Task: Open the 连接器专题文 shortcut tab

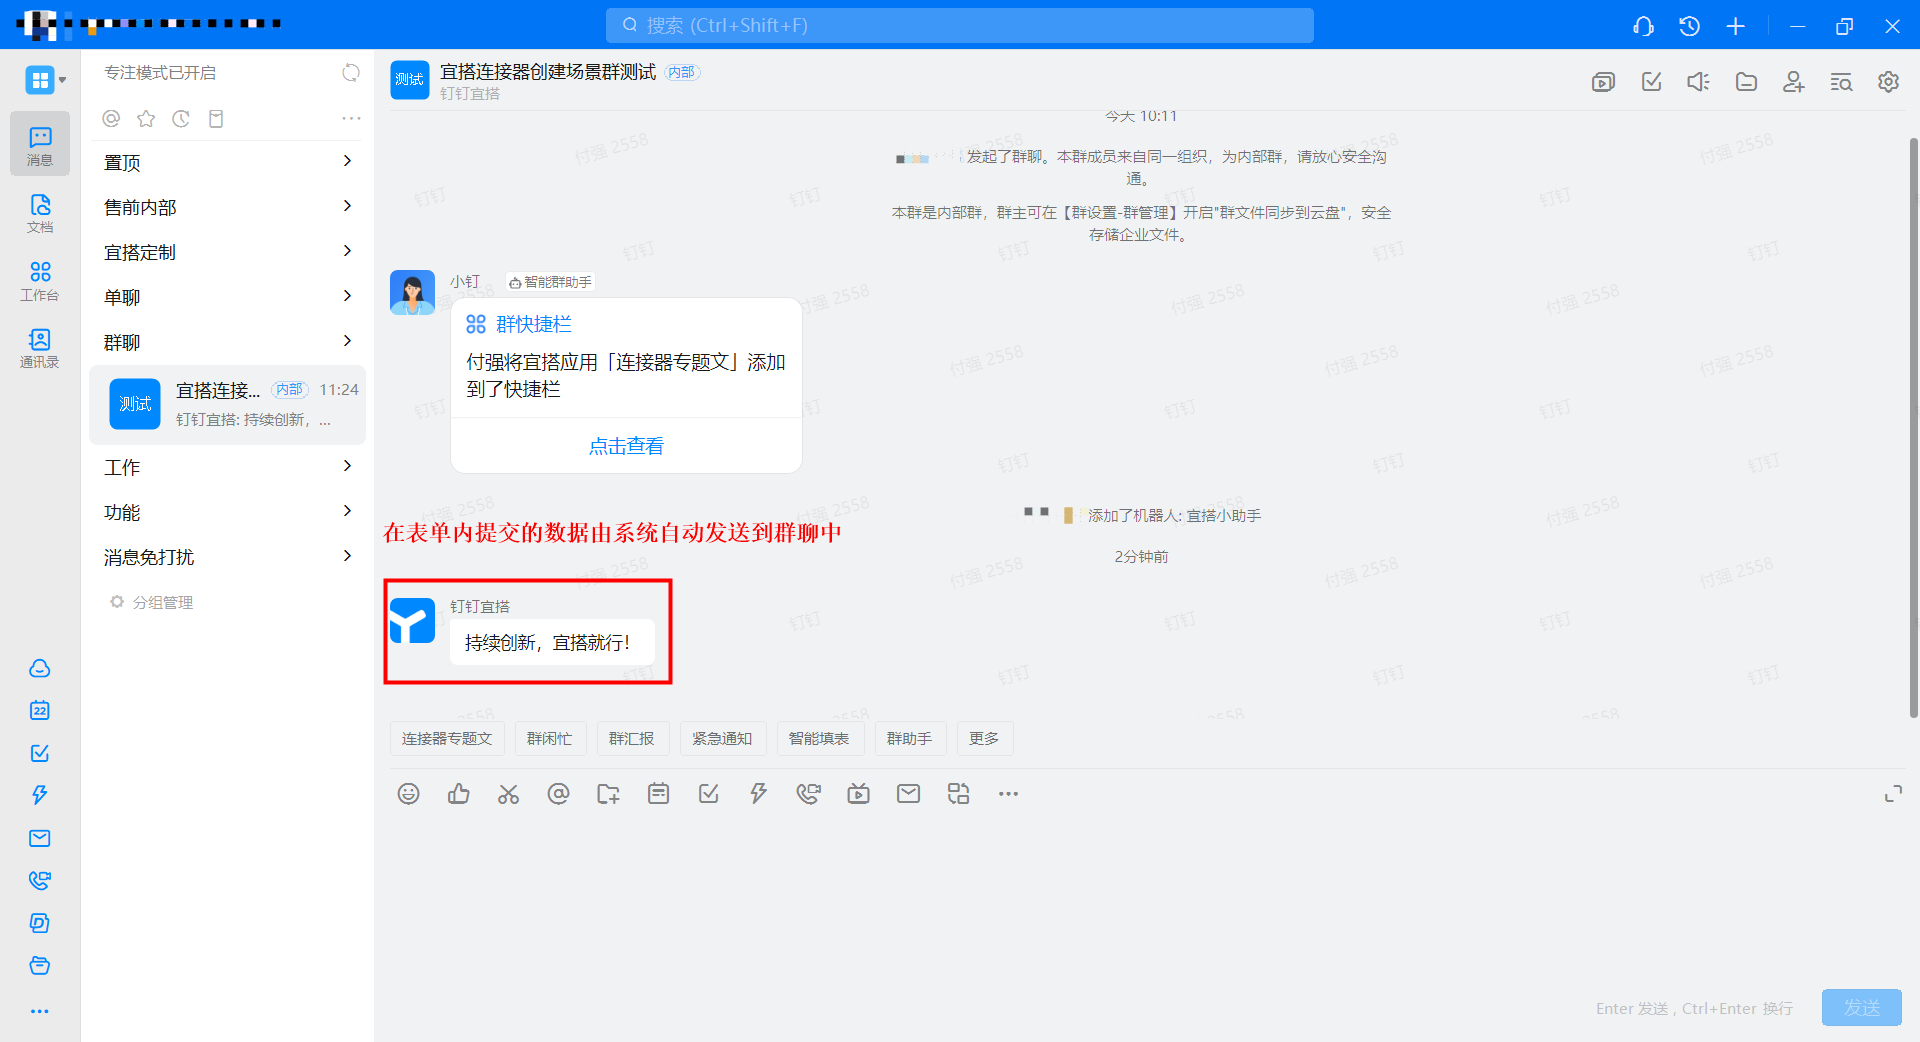Action: tap(447, 738)
